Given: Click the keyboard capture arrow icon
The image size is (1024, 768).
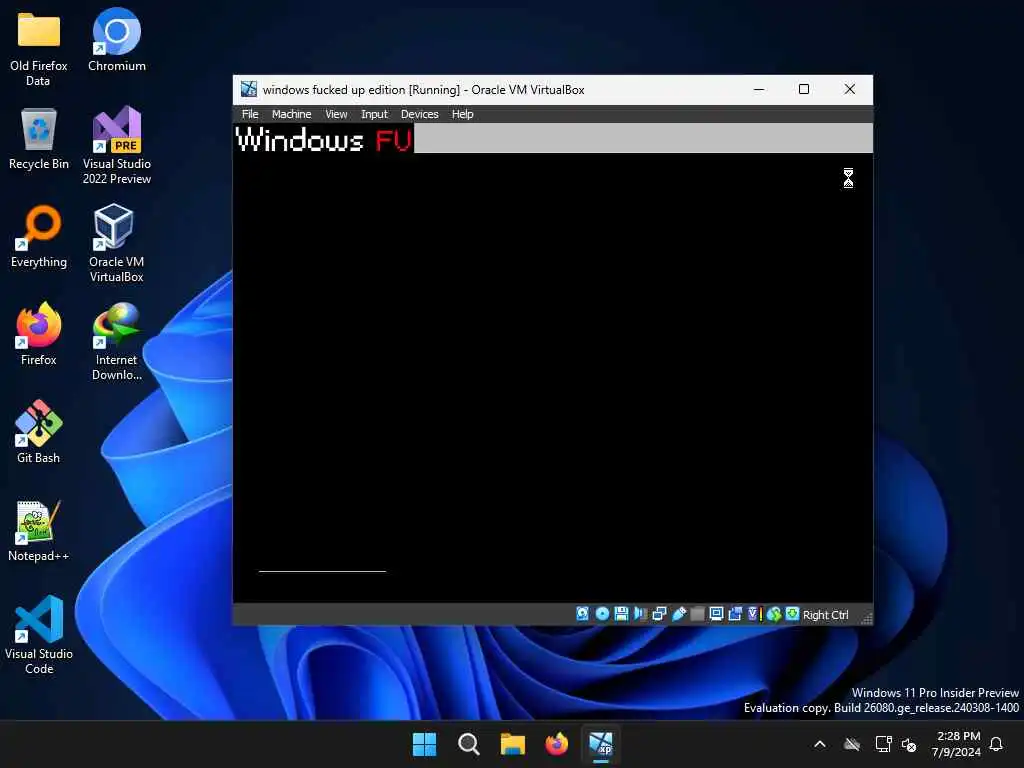Looking at the screenshot, I should (x=792, y=614).
